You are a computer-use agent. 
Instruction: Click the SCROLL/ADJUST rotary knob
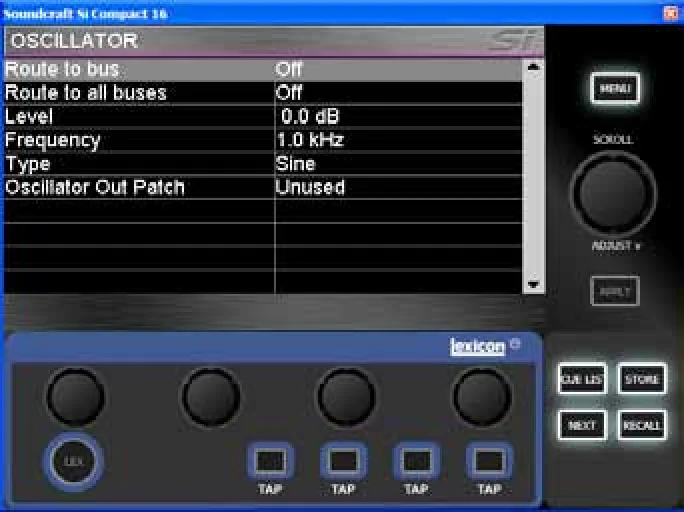(x=613, y=194)
